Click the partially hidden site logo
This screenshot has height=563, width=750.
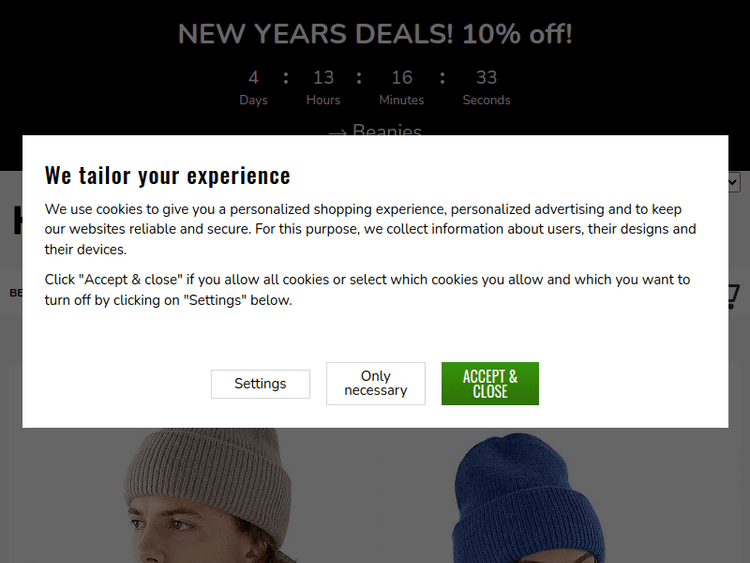(17, 220)
